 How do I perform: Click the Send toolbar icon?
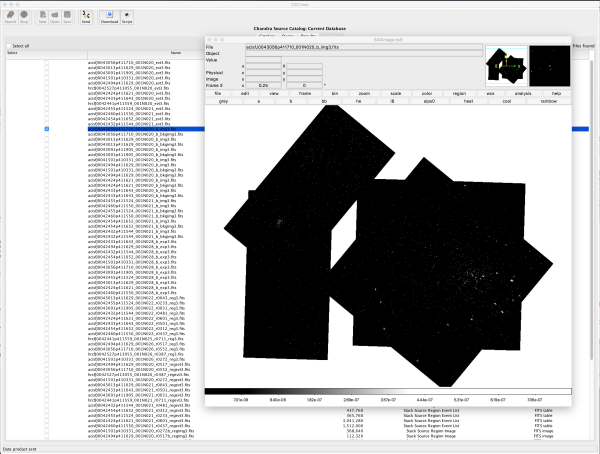(x=84, y=17)
